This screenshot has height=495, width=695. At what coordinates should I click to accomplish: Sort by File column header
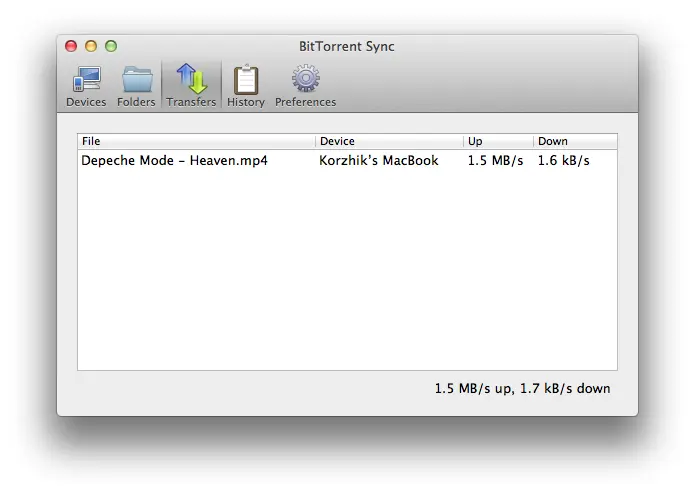click(x=196, y=141)
